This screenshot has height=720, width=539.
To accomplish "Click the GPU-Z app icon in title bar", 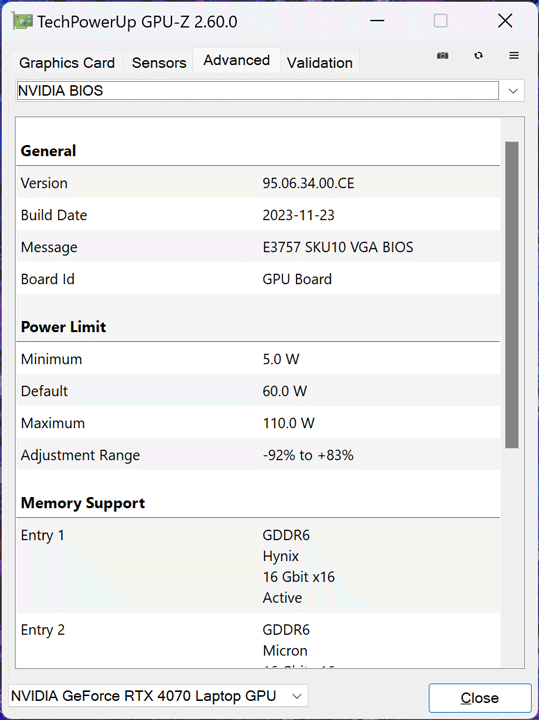I will tap(22, 21).
